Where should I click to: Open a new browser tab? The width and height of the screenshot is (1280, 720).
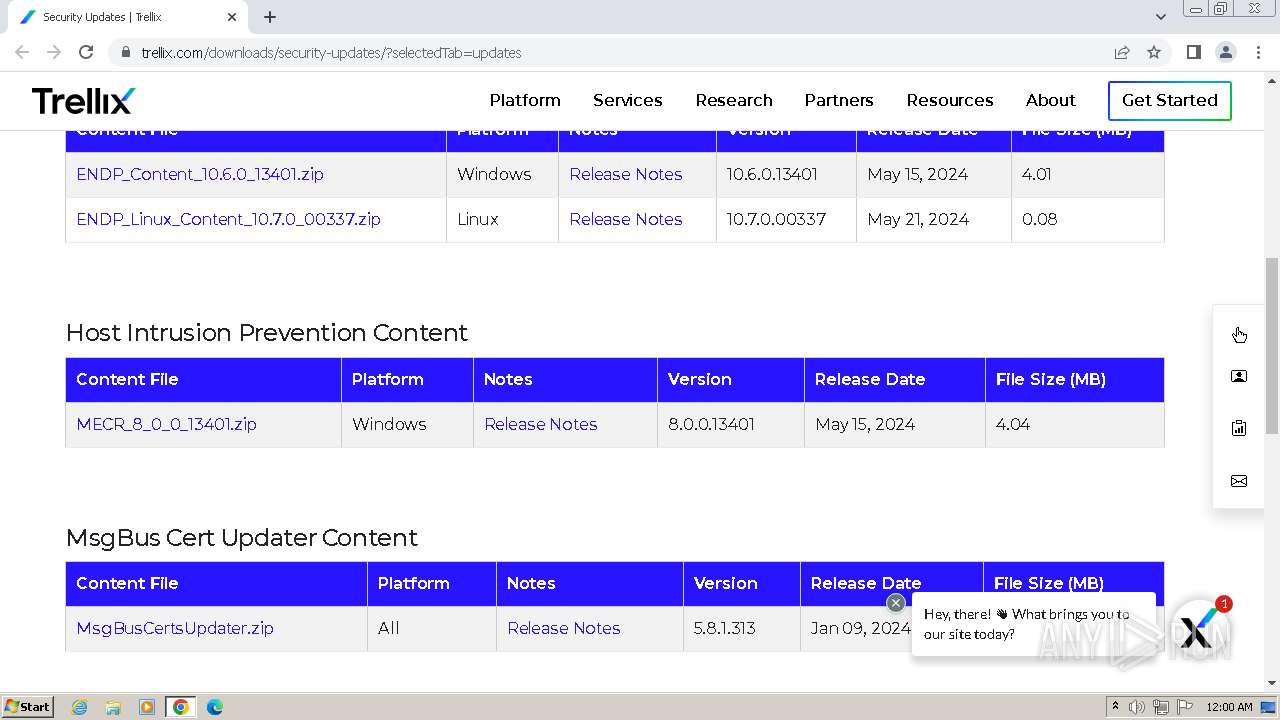pos(270,17)
